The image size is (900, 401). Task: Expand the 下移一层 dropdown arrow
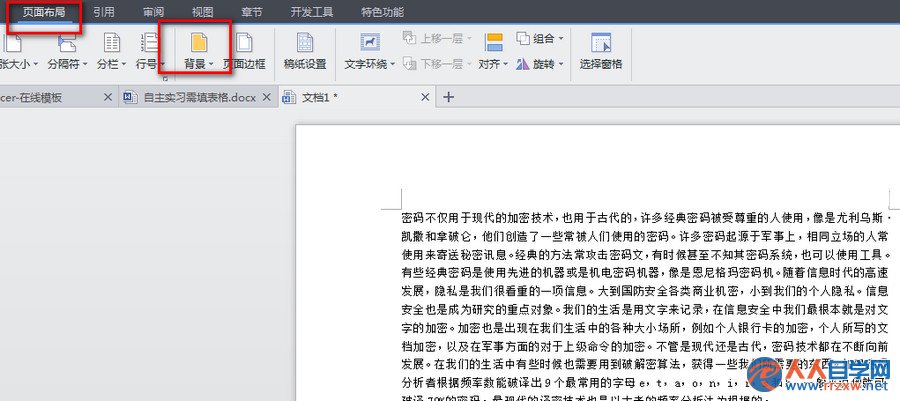(x=469, y=64)
